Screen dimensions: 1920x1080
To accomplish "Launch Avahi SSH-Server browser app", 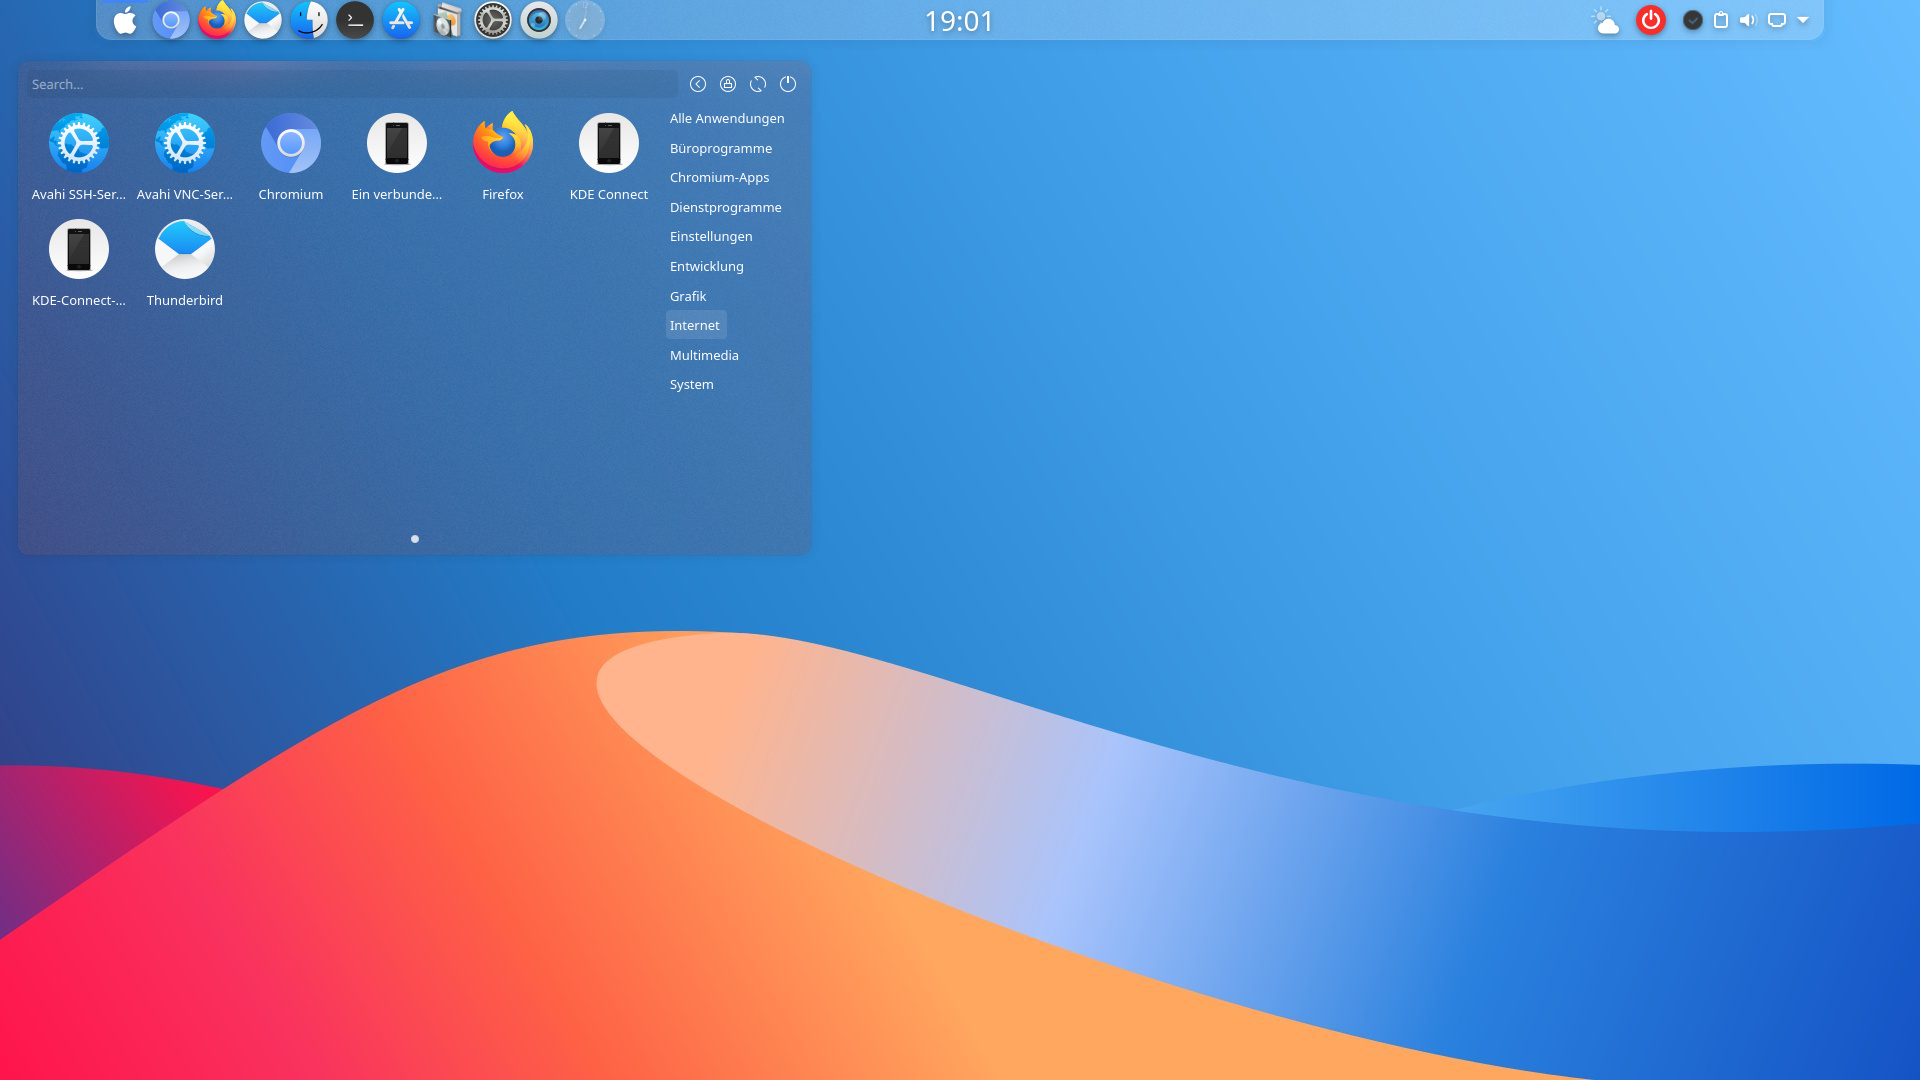I will [x=79, y=157].
